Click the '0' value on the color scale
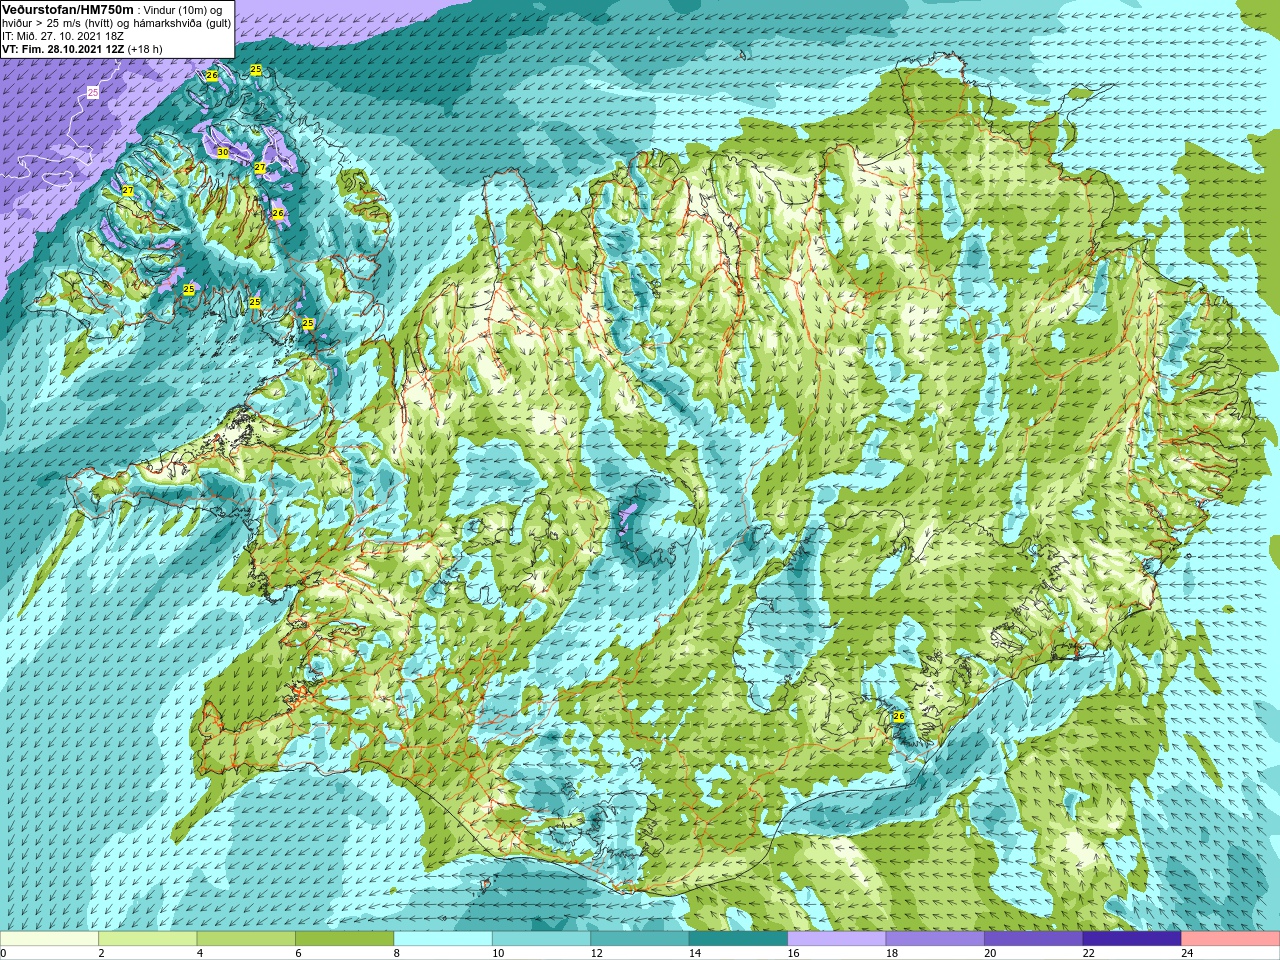Screen dimensions: 1280x960 point(4,953)
